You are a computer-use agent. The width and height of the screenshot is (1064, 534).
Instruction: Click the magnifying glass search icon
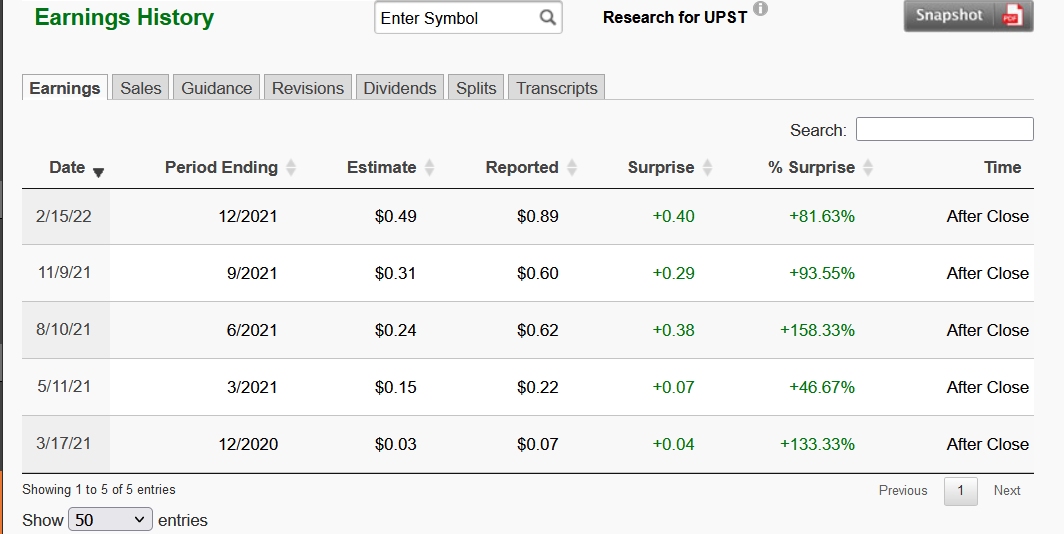[547, 18]
